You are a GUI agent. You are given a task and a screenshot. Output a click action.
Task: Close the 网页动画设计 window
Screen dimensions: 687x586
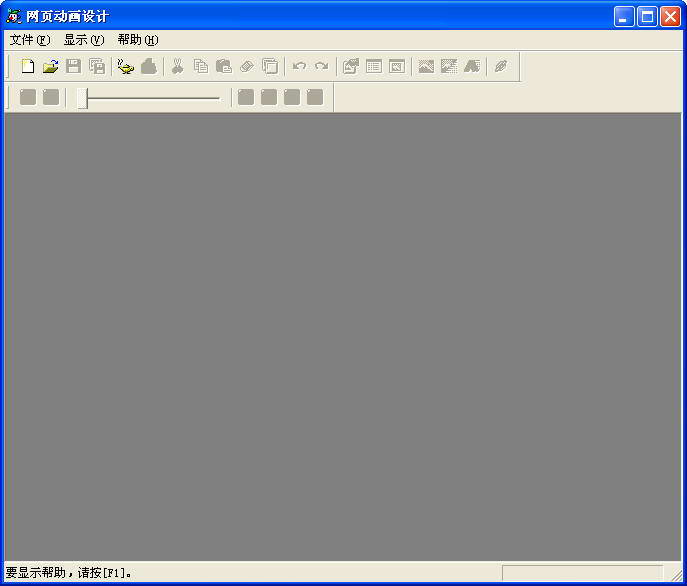(670, 17)
